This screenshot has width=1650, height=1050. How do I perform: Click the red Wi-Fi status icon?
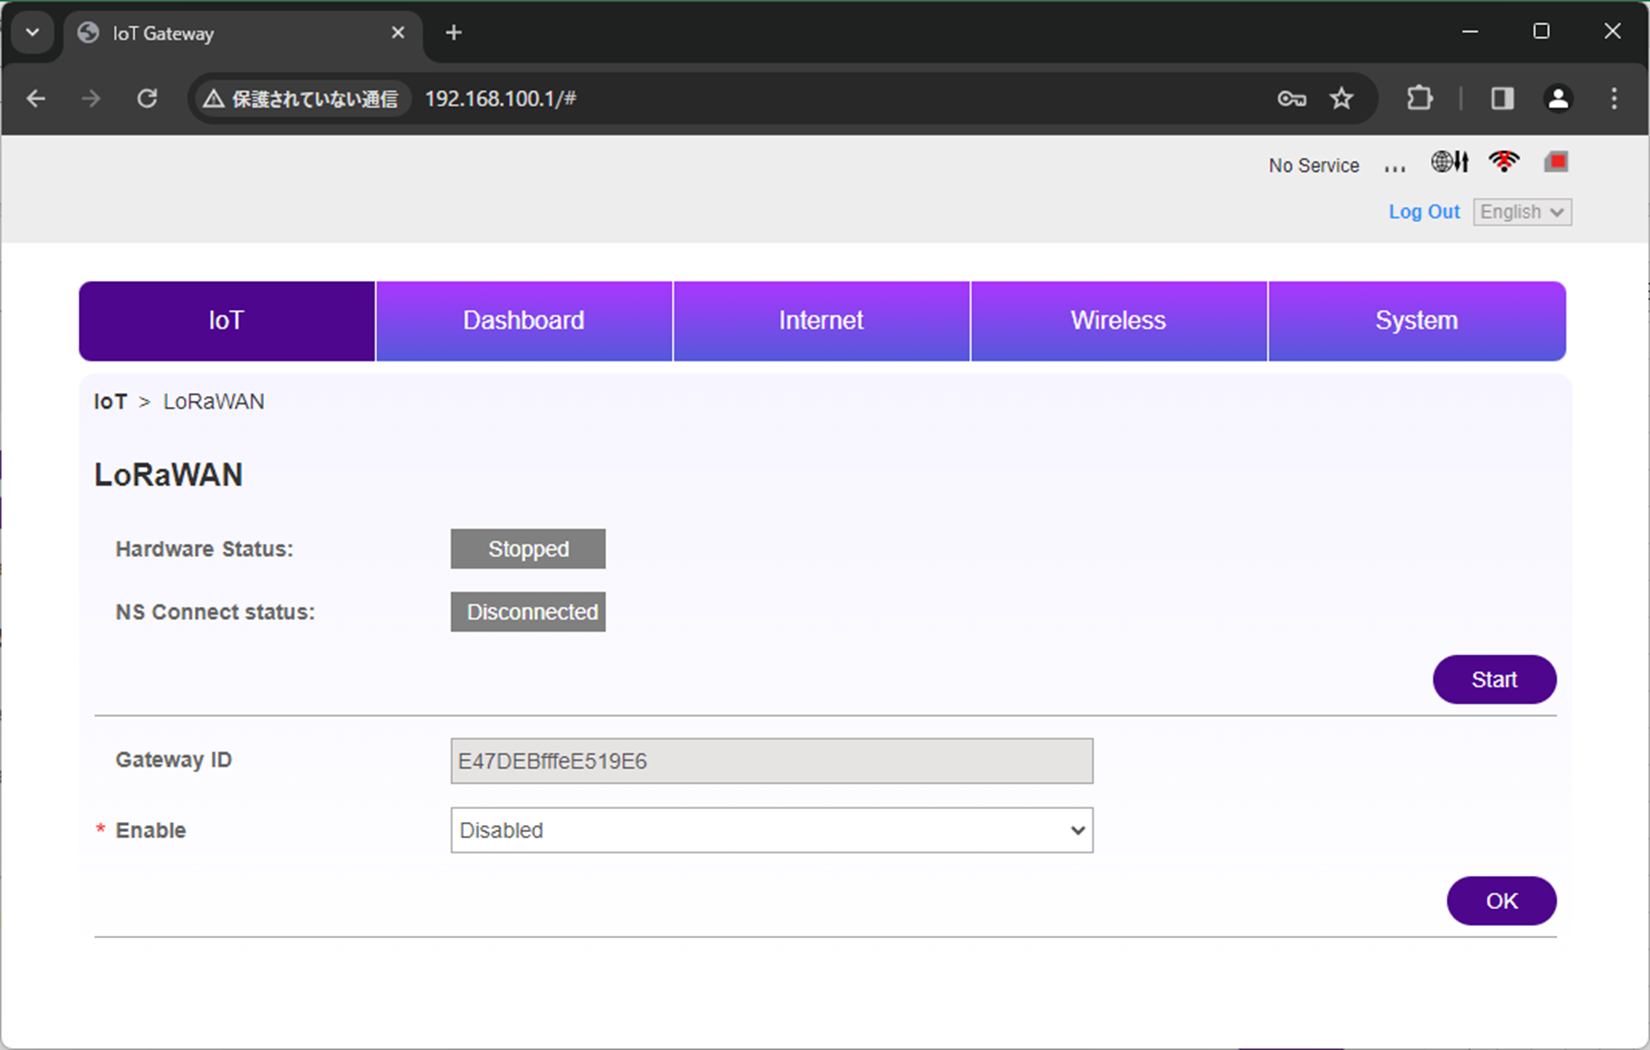tap(1503, 162)
